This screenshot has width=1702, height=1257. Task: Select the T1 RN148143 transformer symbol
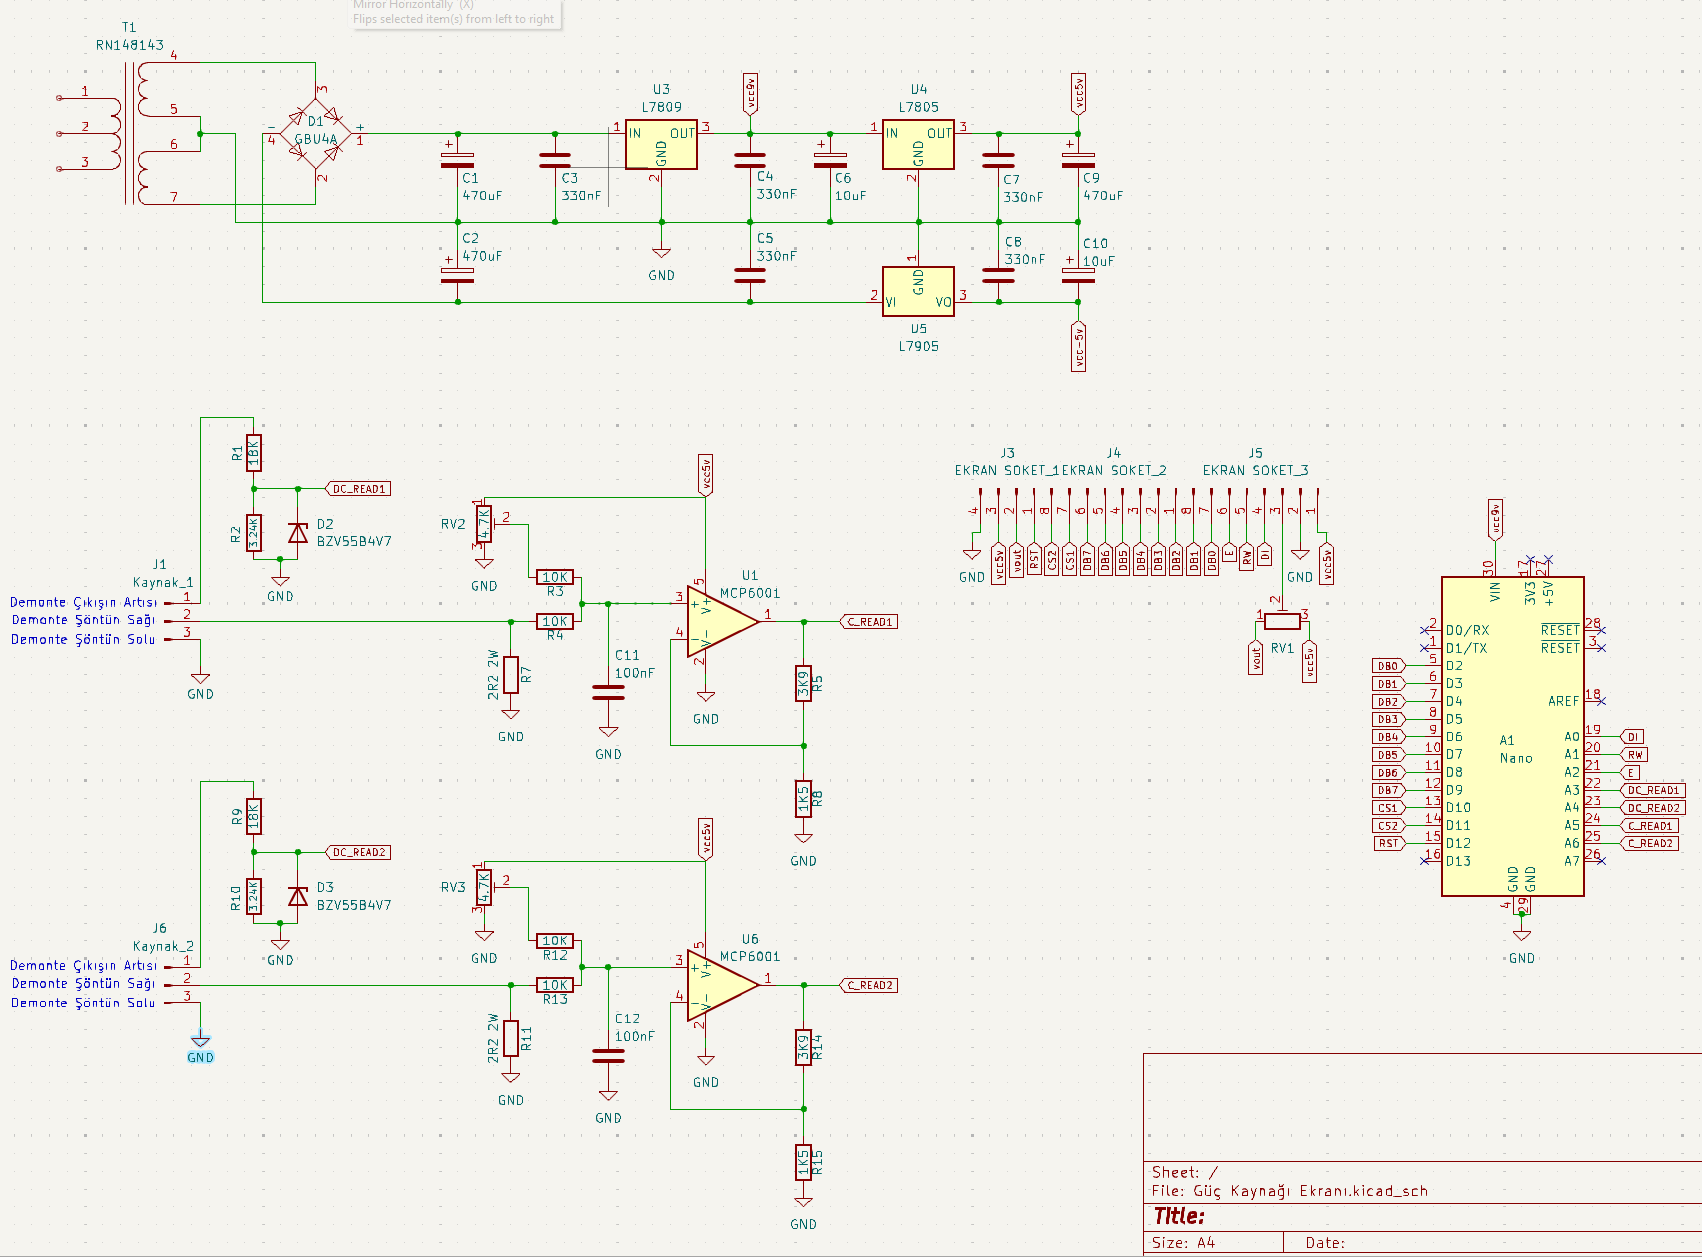pos(130,133)
